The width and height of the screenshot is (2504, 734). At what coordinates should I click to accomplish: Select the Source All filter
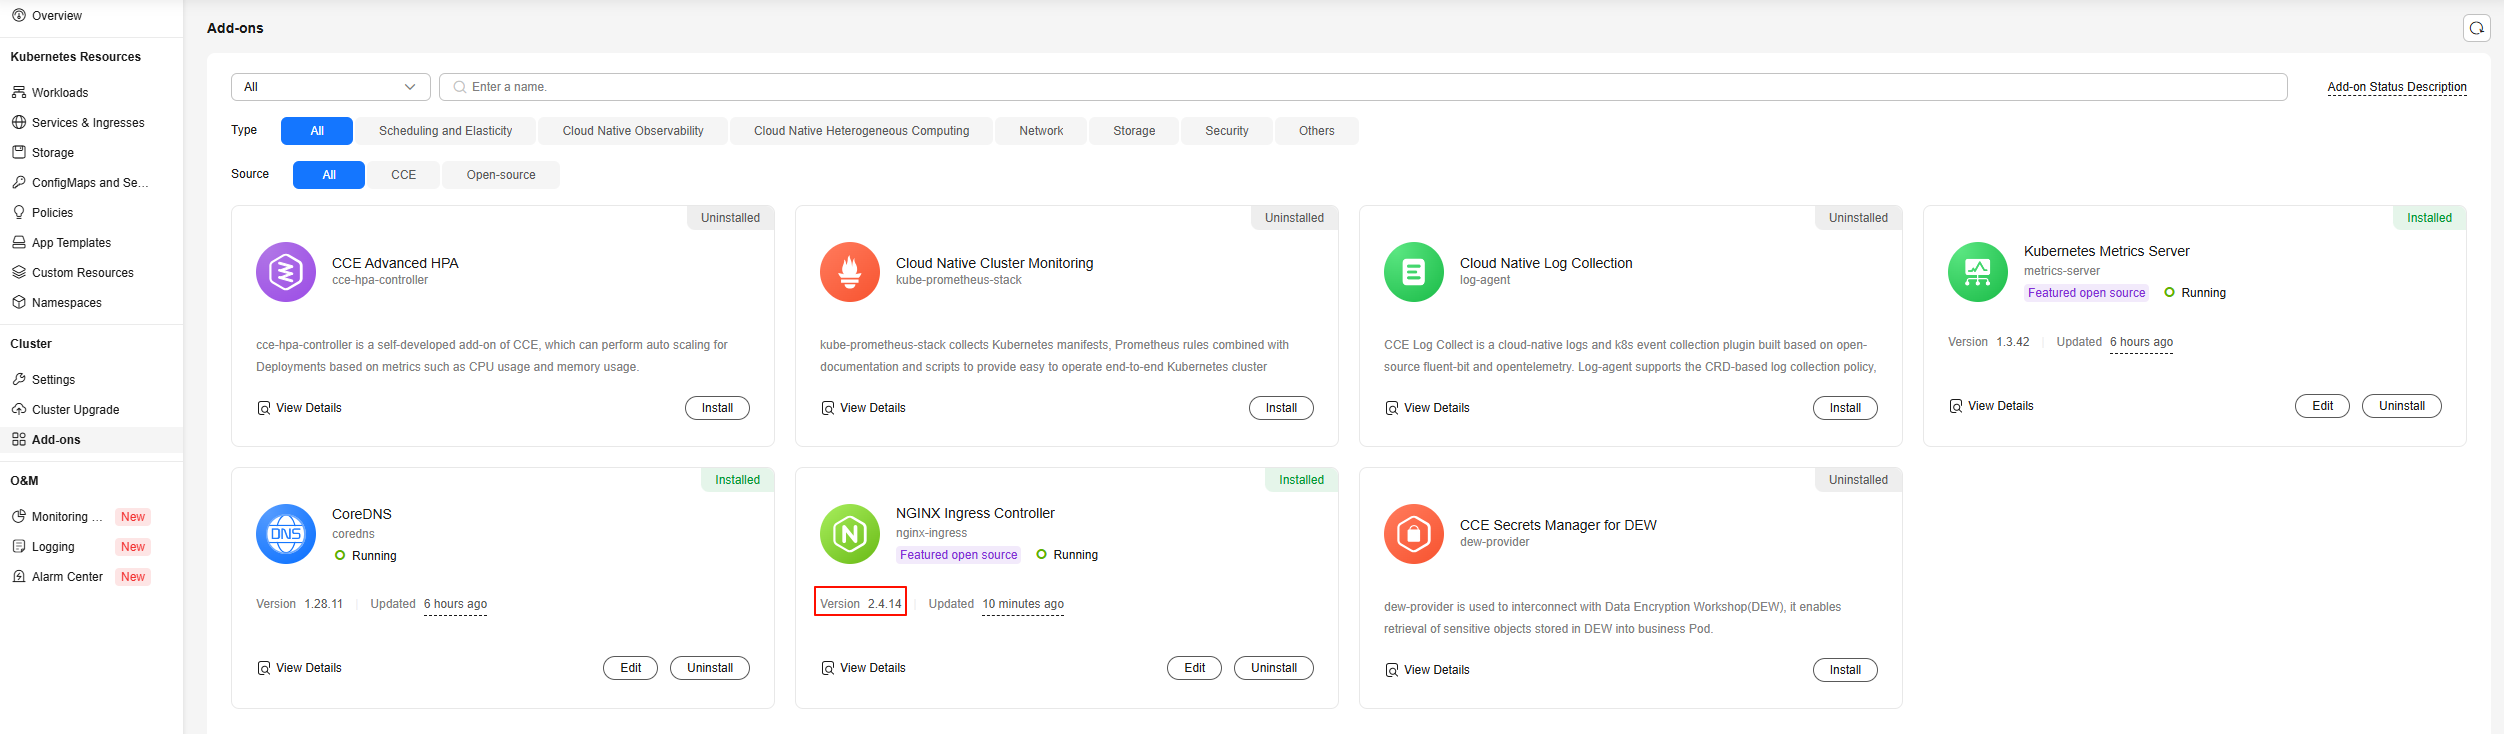click(x=329, y=175)
